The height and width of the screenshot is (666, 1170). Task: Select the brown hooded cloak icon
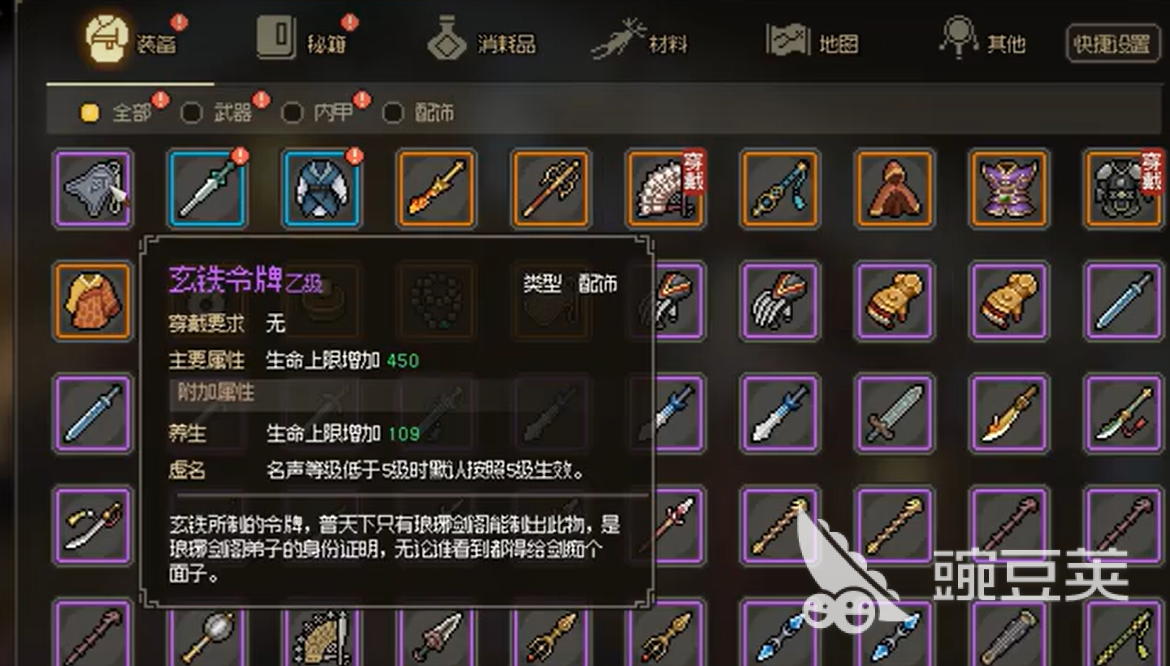894,188
